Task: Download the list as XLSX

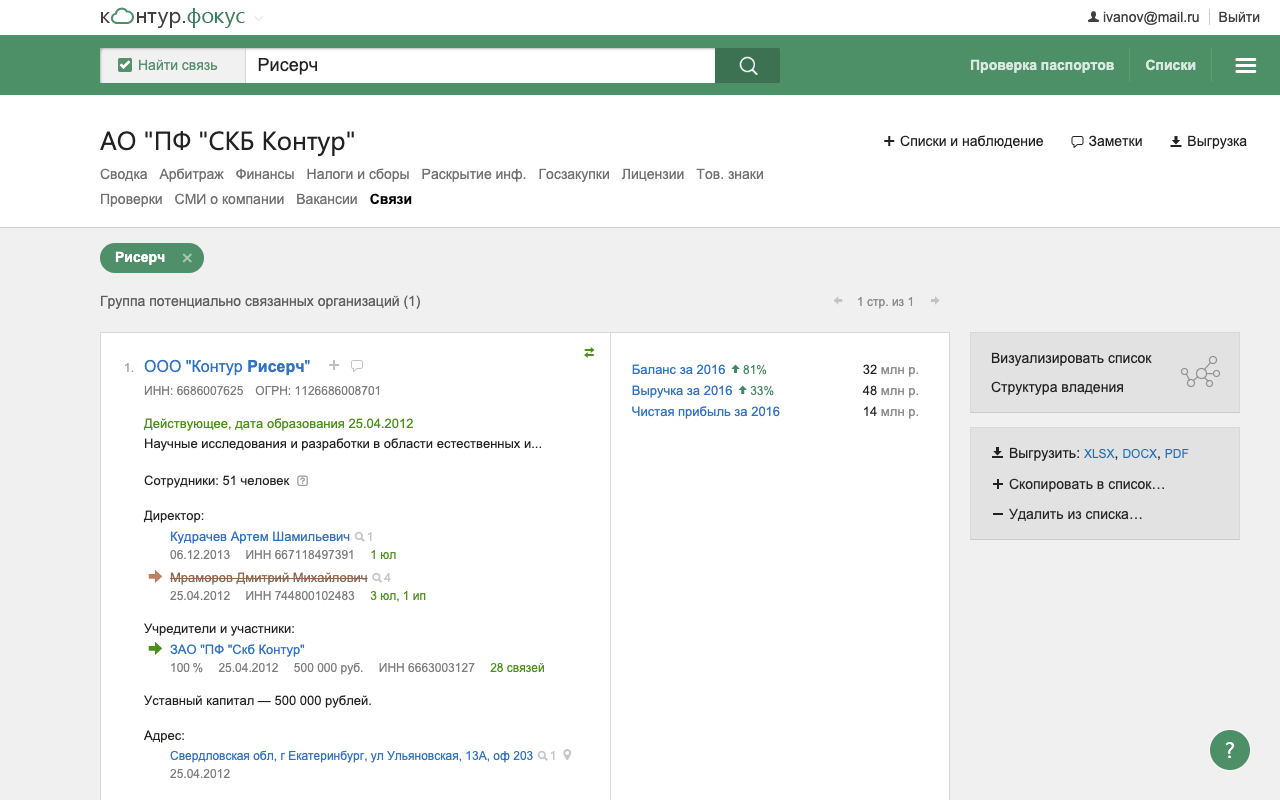Action: pos(1099,453)
